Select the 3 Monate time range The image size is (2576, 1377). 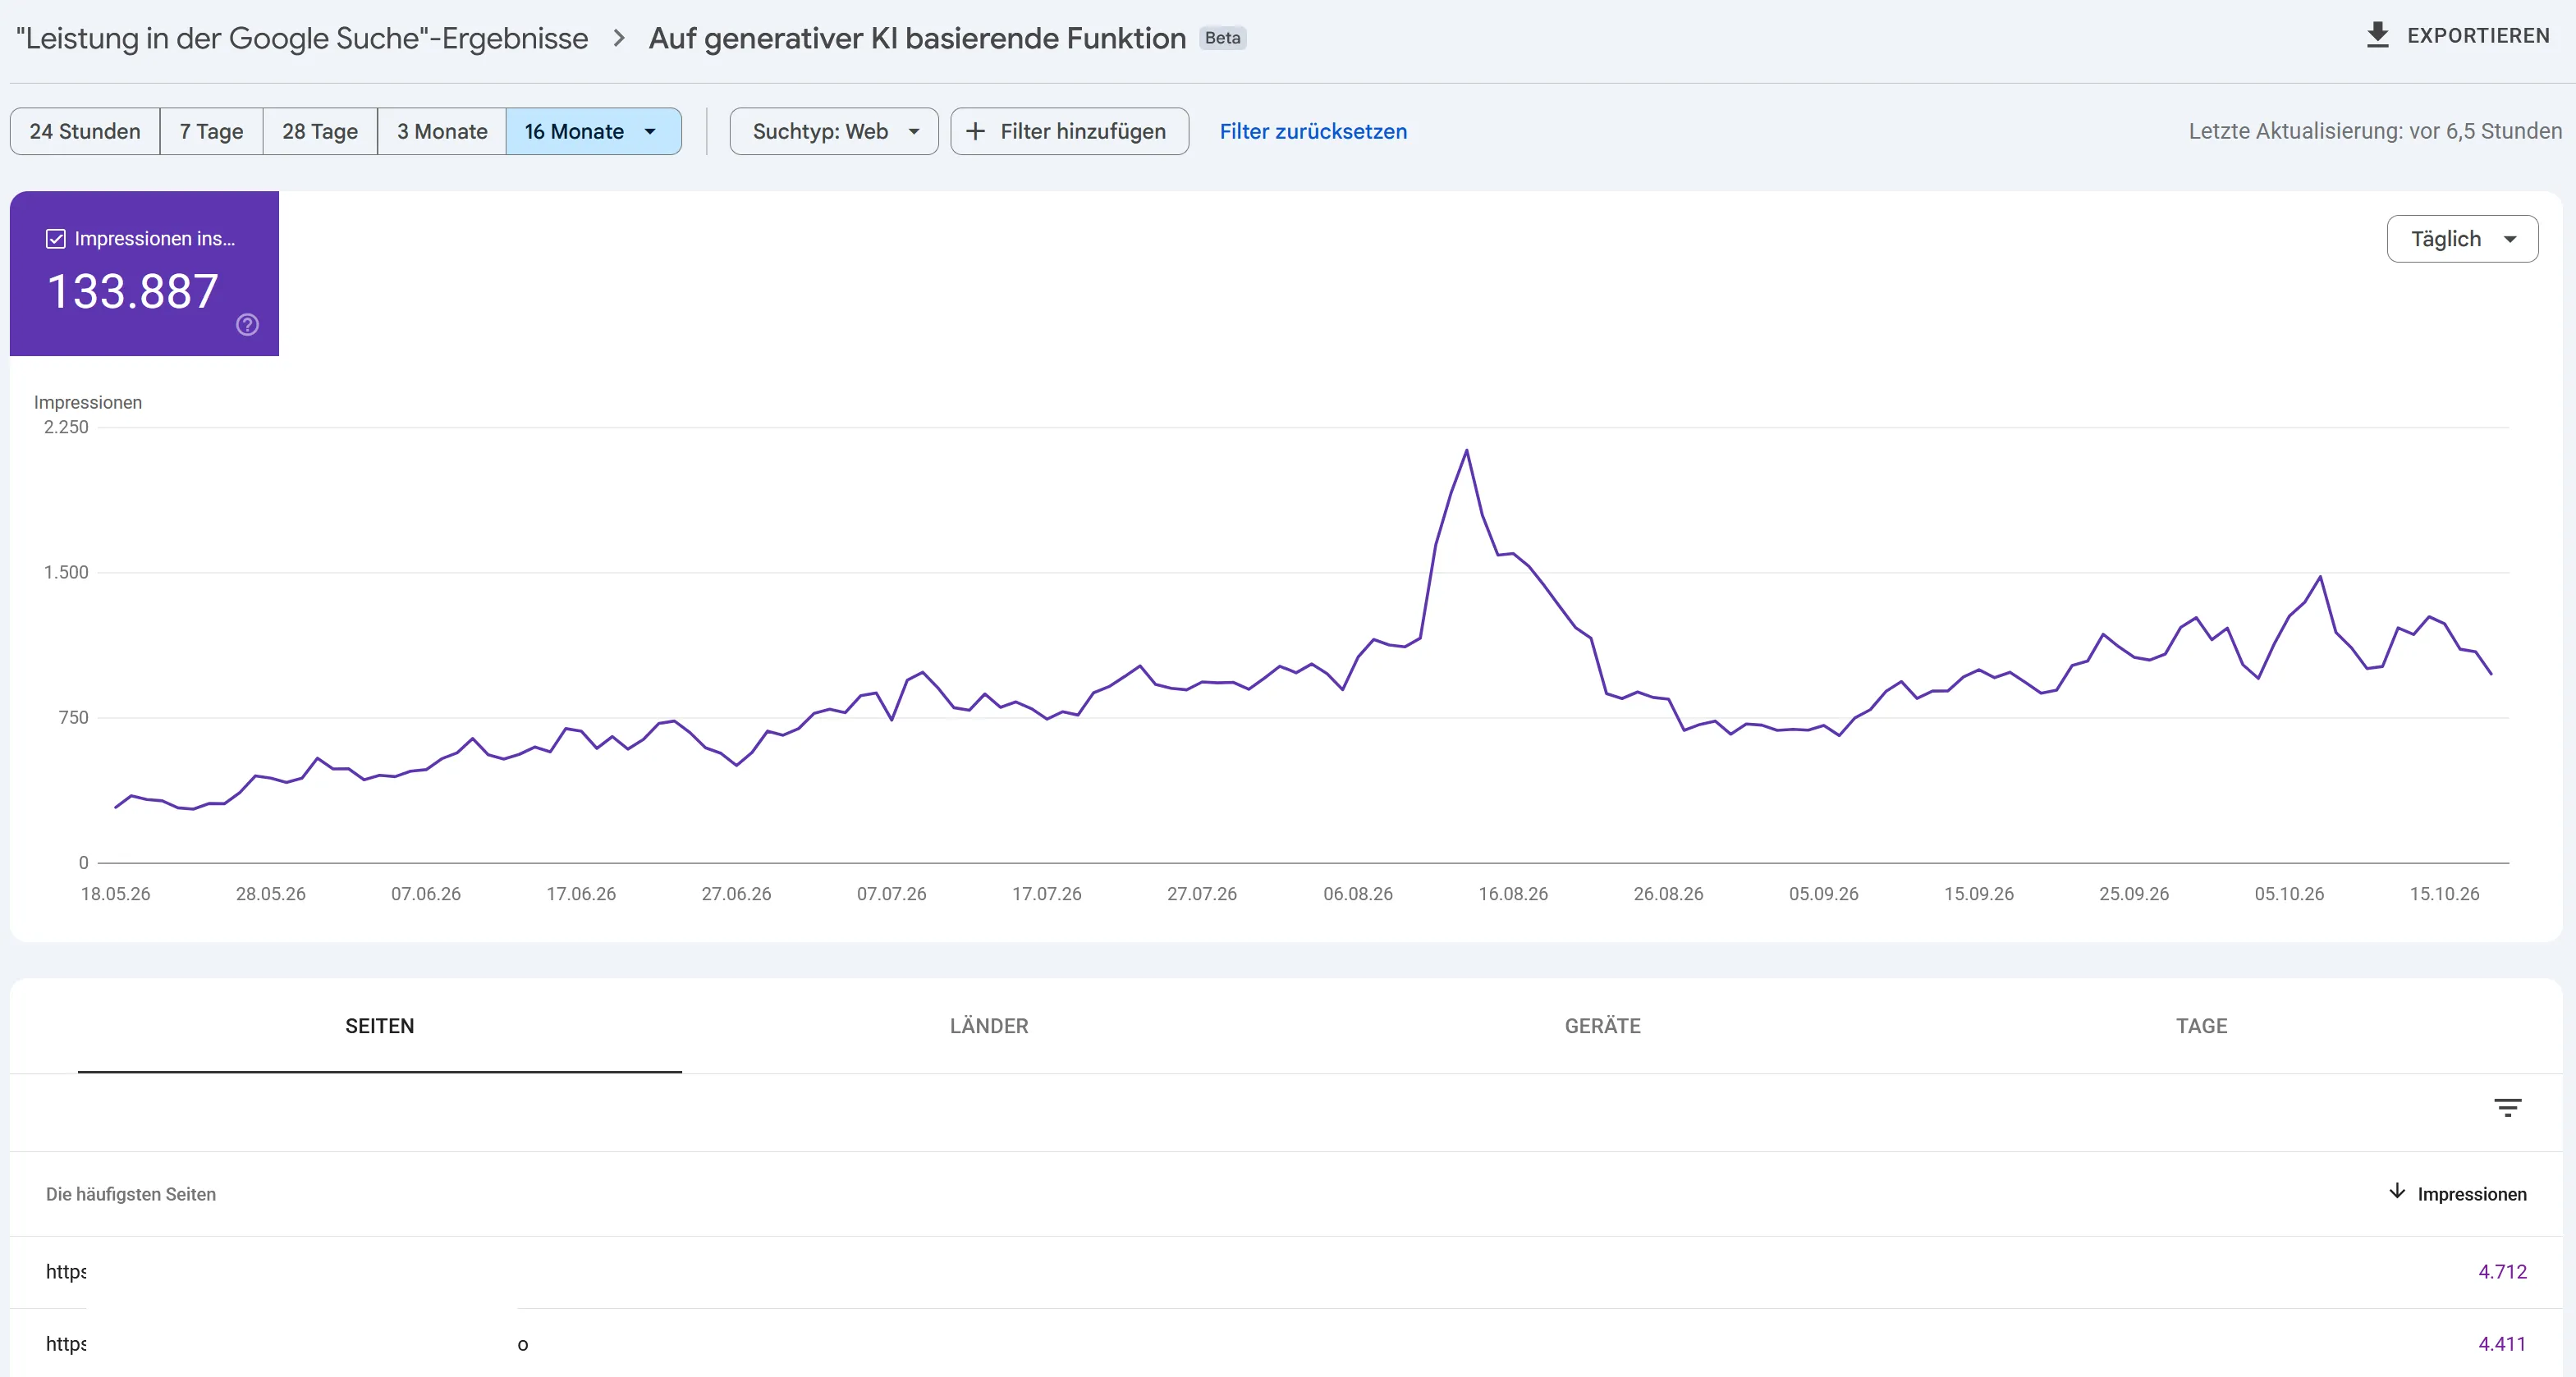click(442, 131)
